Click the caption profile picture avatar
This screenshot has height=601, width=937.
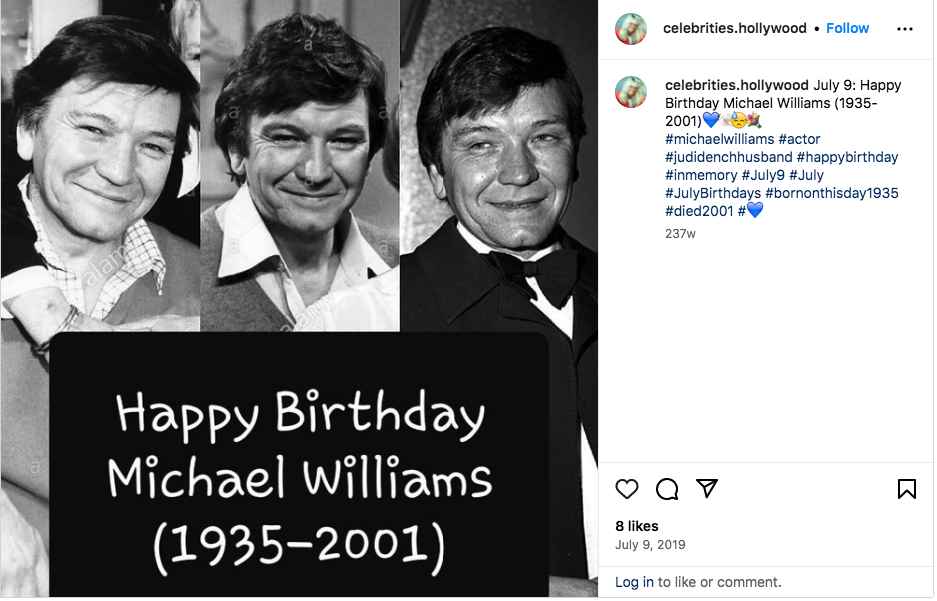pos(631,91)
